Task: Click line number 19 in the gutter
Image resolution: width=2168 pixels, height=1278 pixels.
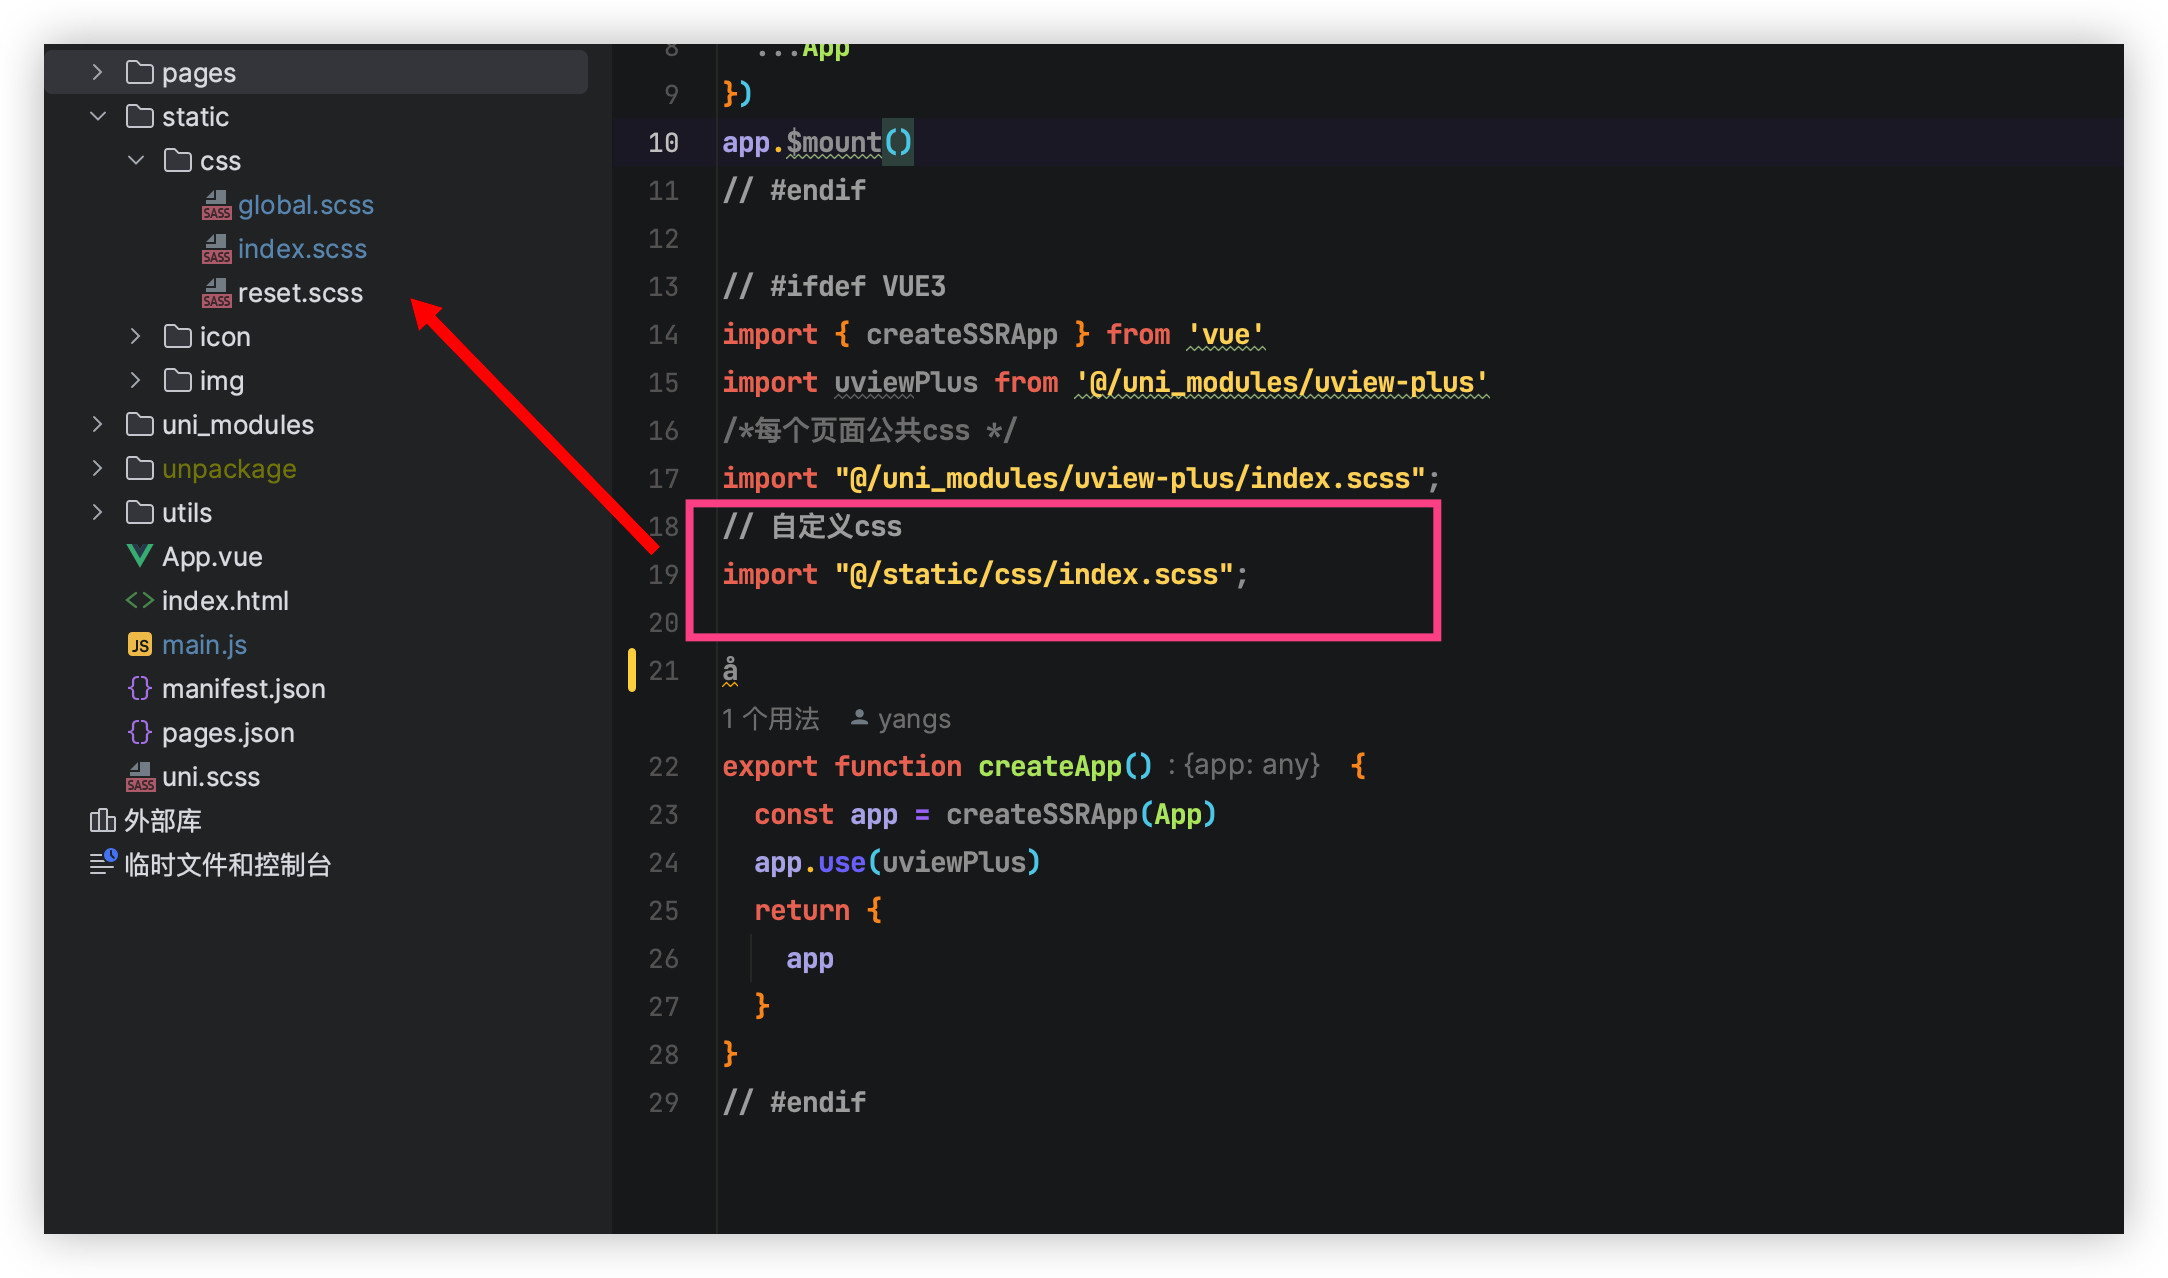Action: pyautogui.click(x=663, y=575)
